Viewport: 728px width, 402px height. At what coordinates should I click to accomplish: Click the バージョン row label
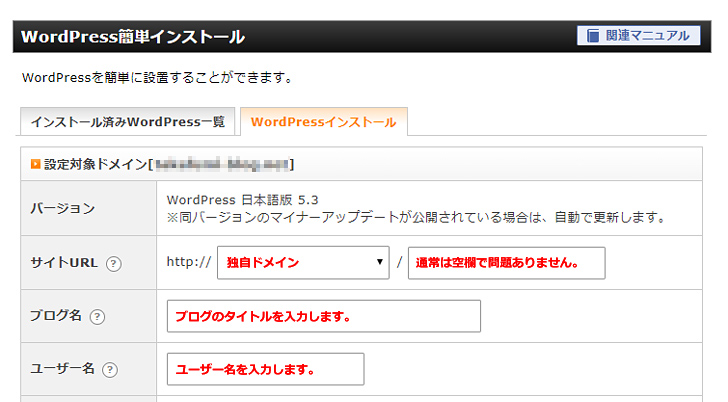point(63,208)
